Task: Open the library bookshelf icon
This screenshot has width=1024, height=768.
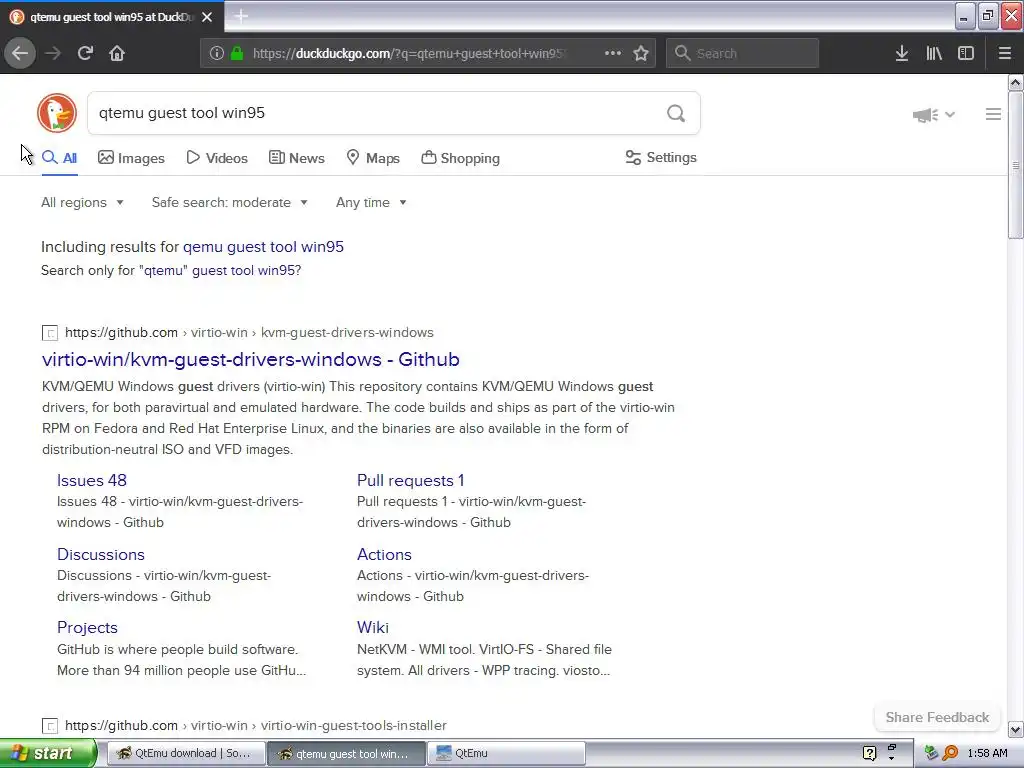Action: click(x=934, y=54)
